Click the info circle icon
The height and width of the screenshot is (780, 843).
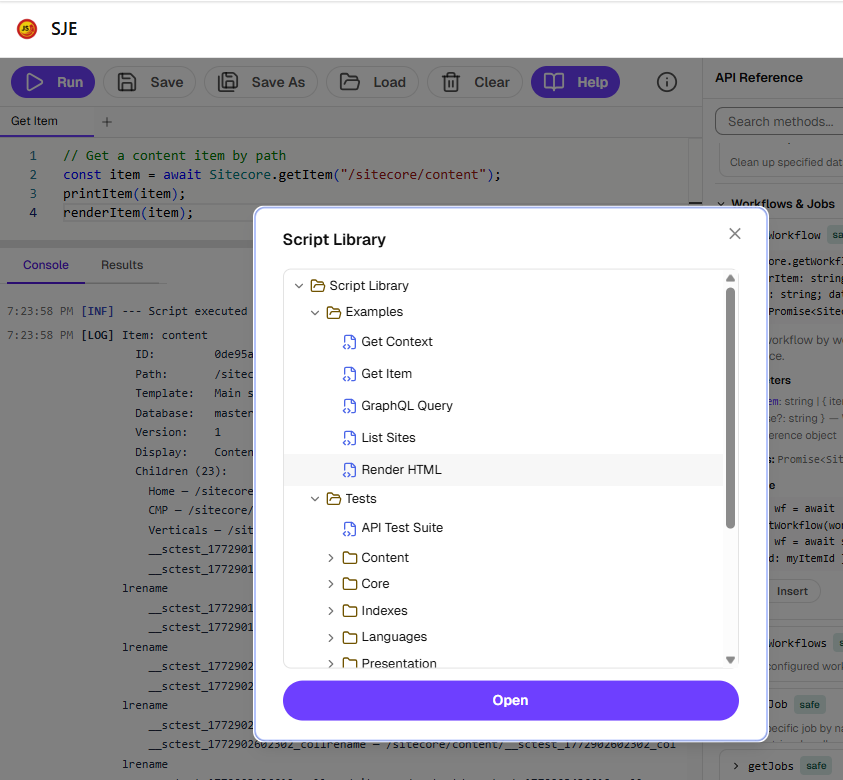tap(666, 83)
